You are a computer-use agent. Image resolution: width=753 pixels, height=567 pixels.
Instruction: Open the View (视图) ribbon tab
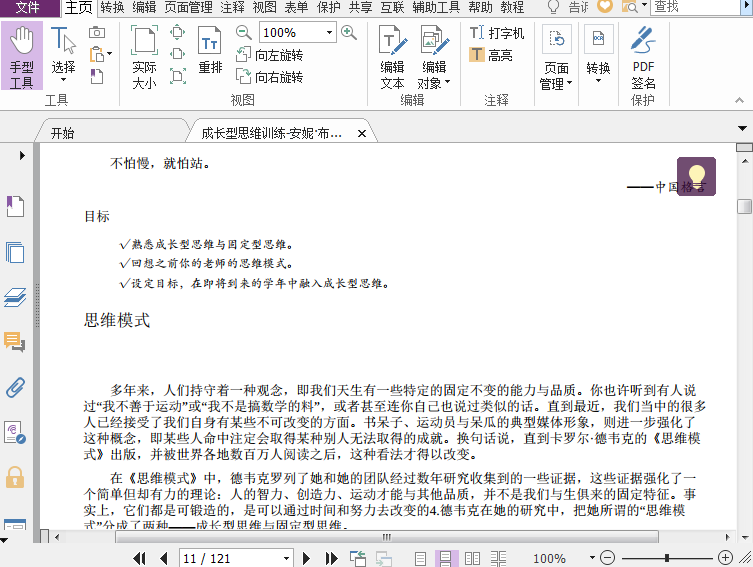(x=265, y=7)
